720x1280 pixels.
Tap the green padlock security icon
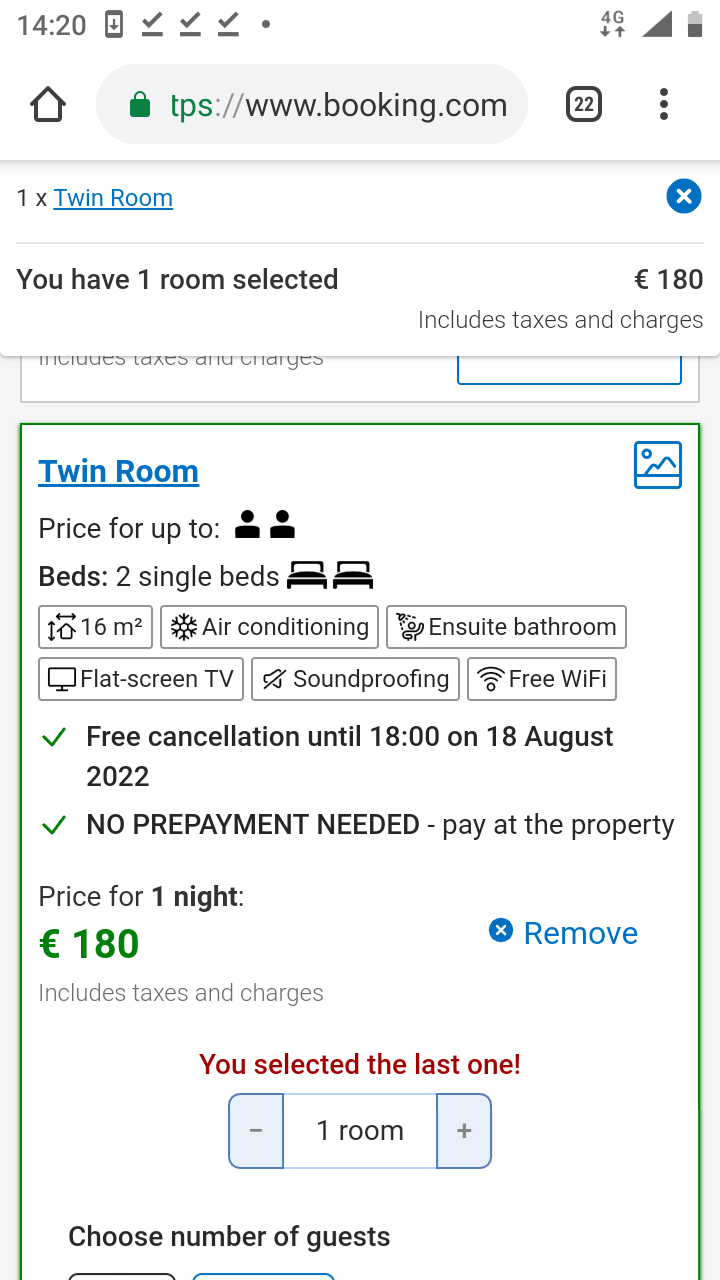click(x=140, y=105)
